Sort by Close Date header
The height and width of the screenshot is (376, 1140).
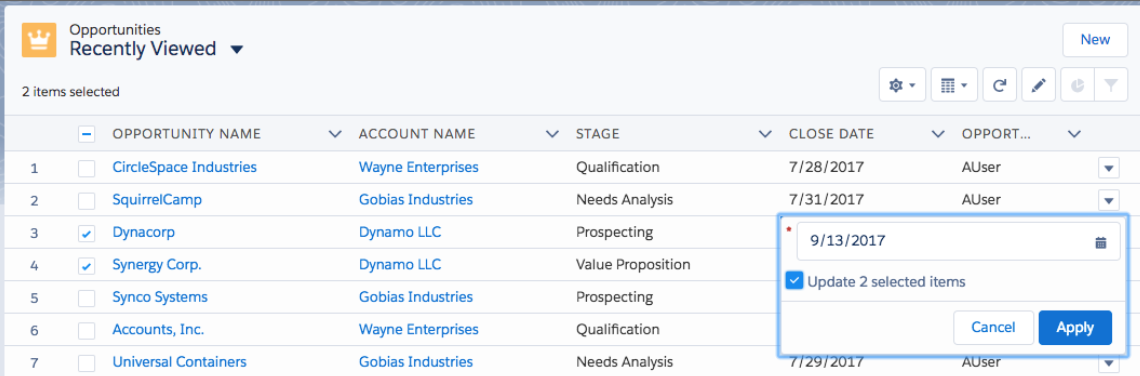pos(832,134)
